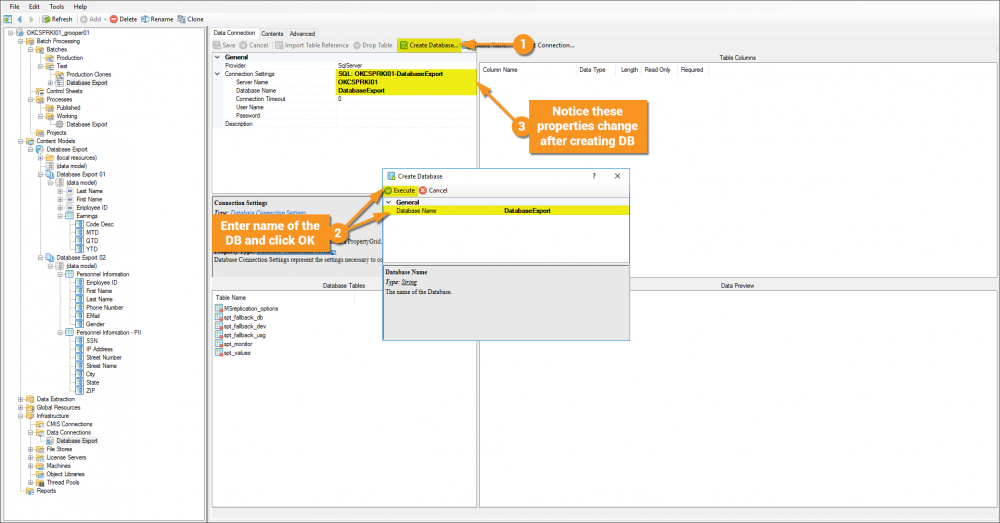The image size is (1000, 523).
Task: Click the Rename toolbar button
Action: coord(157,19)
